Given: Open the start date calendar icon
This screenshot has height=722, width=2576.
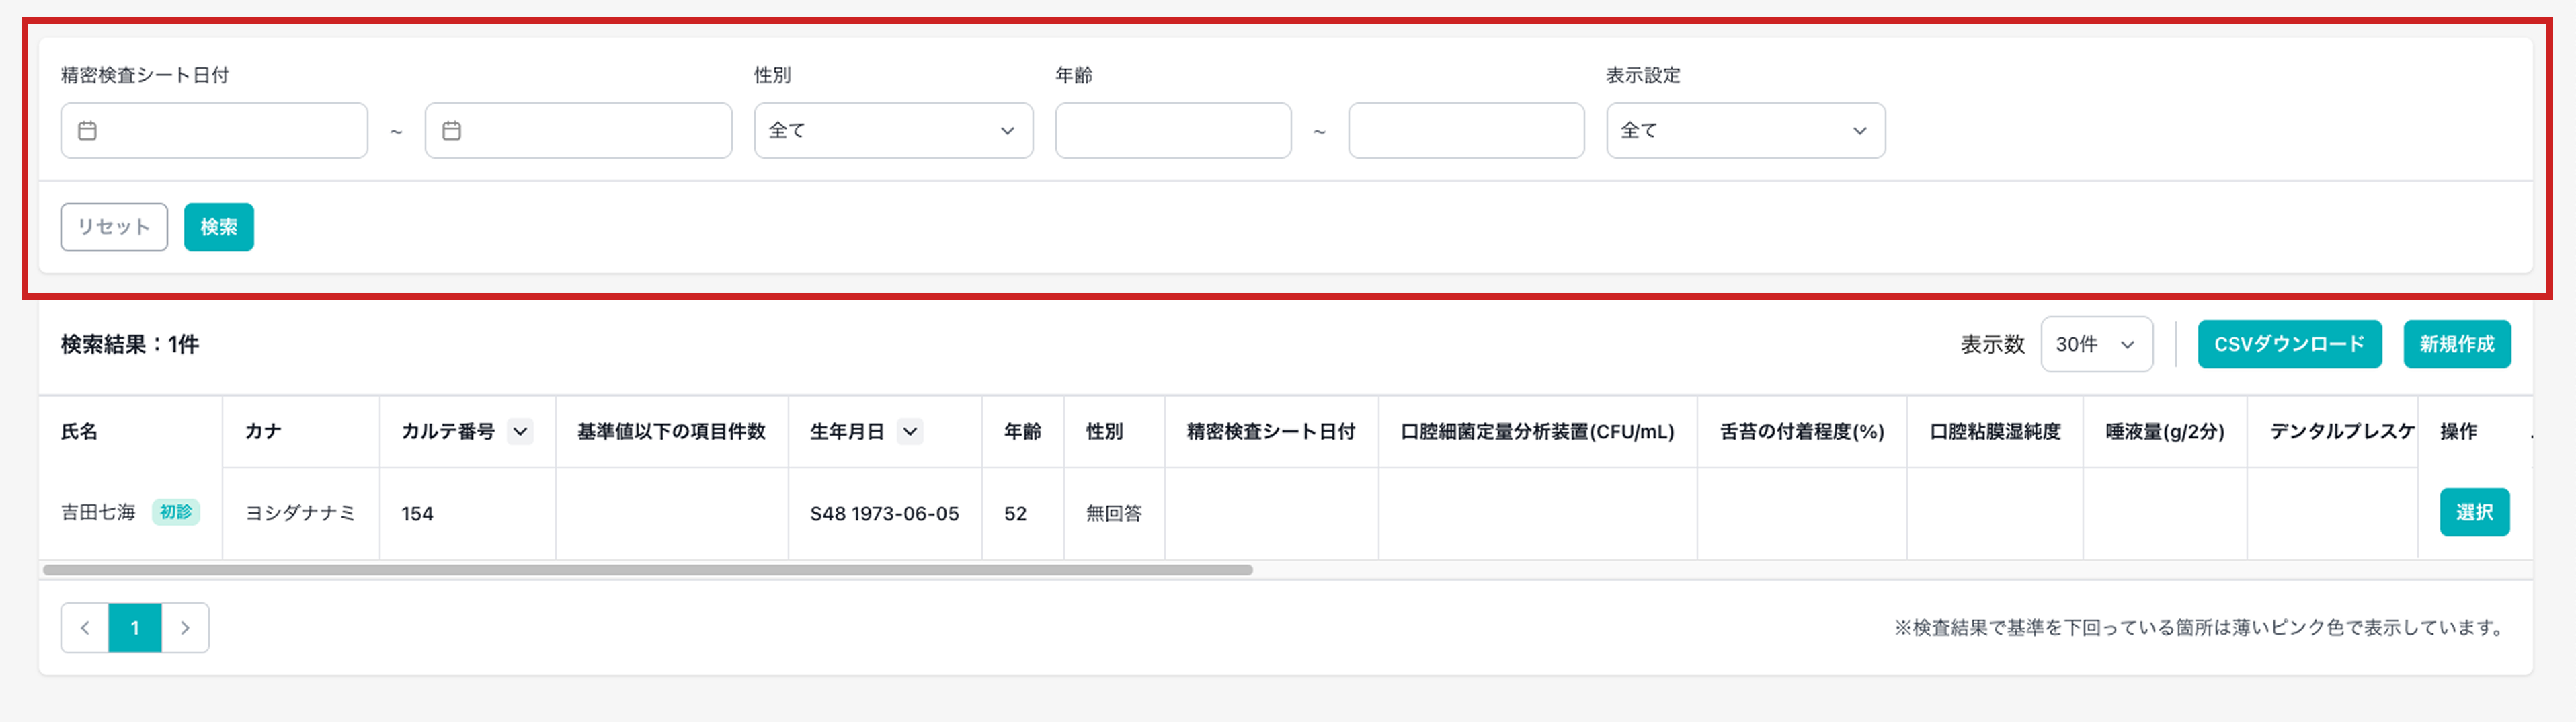Looking at the screenshot, I should (87, 131).
